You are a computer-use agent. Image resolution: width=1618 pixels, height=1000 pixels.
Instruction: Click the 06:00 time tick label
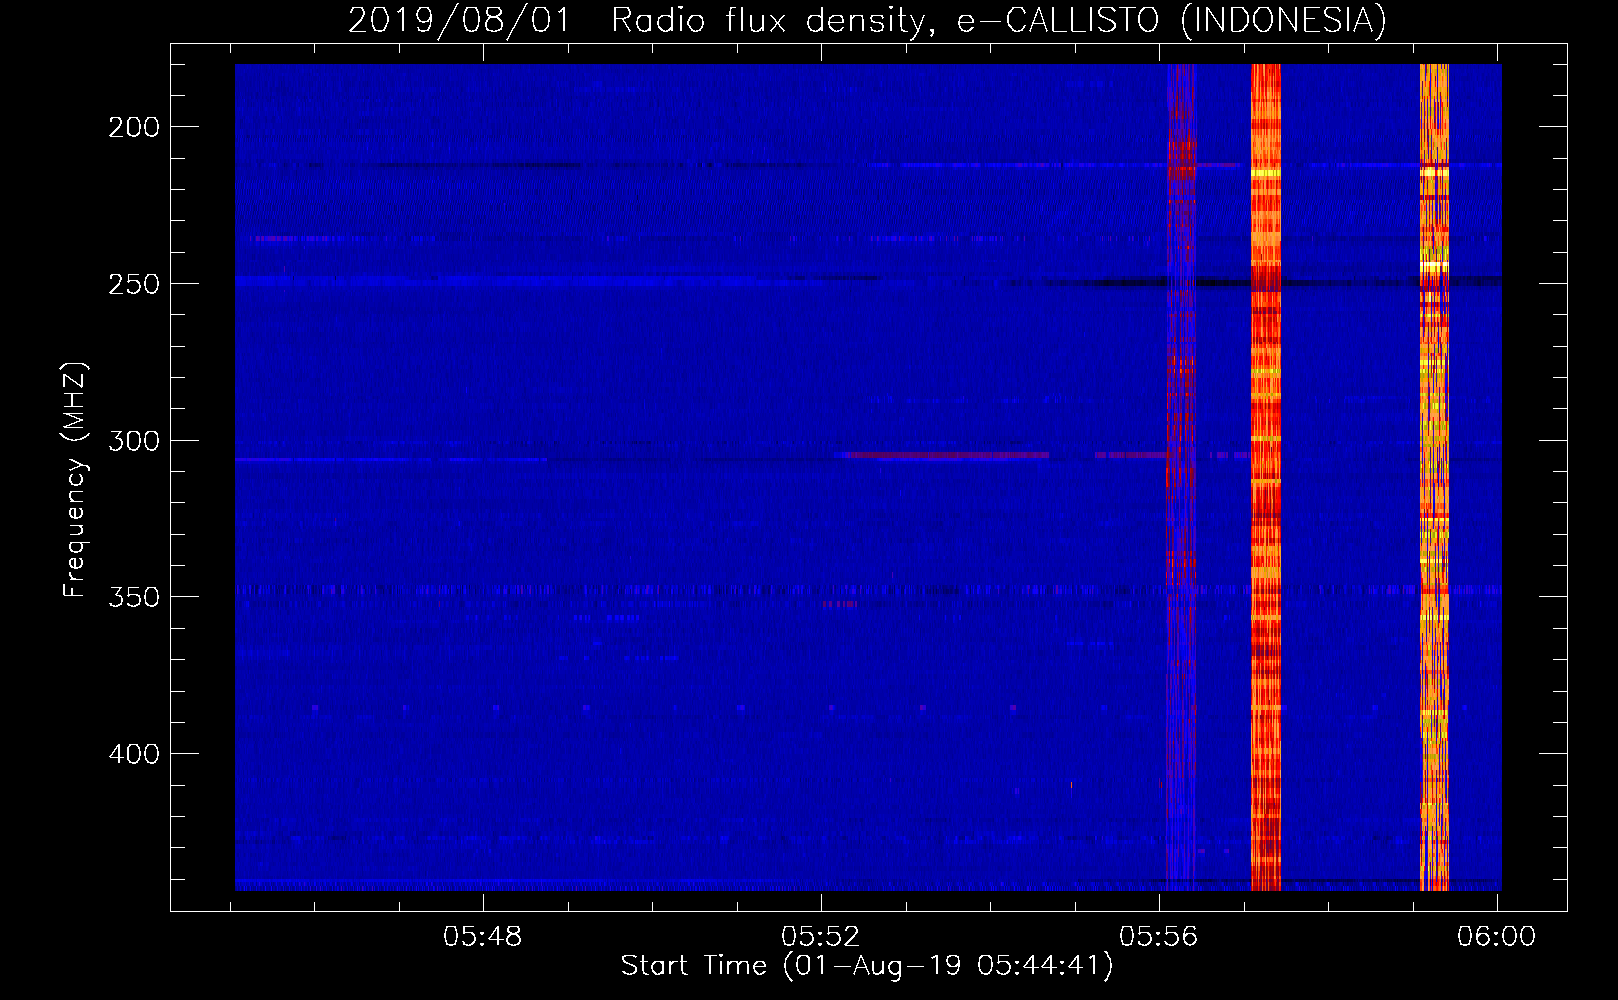click(1497, 937)
